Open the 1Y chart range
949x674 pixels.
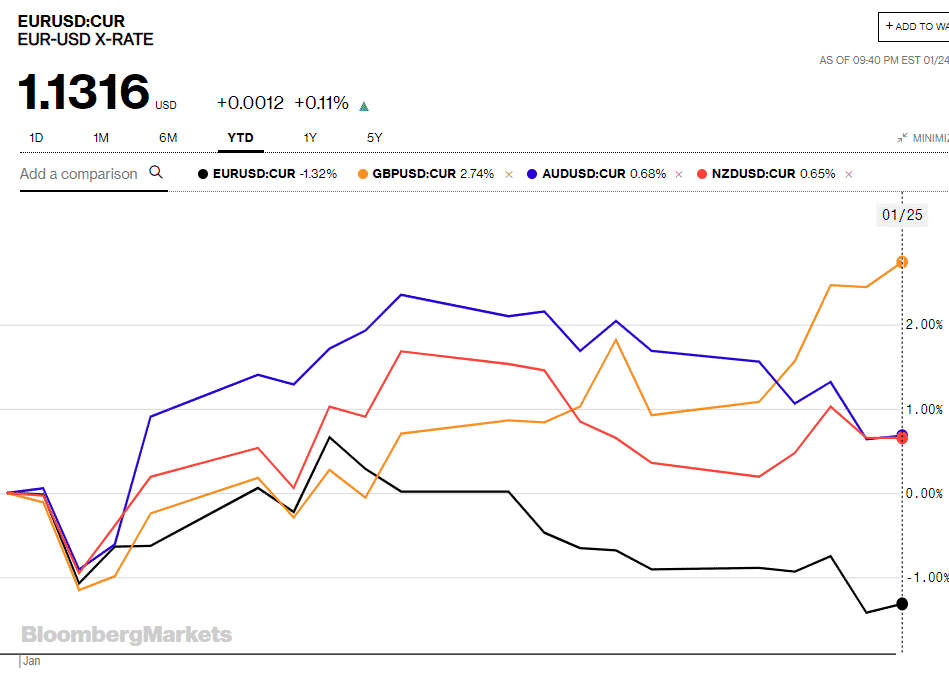point(310,138)
